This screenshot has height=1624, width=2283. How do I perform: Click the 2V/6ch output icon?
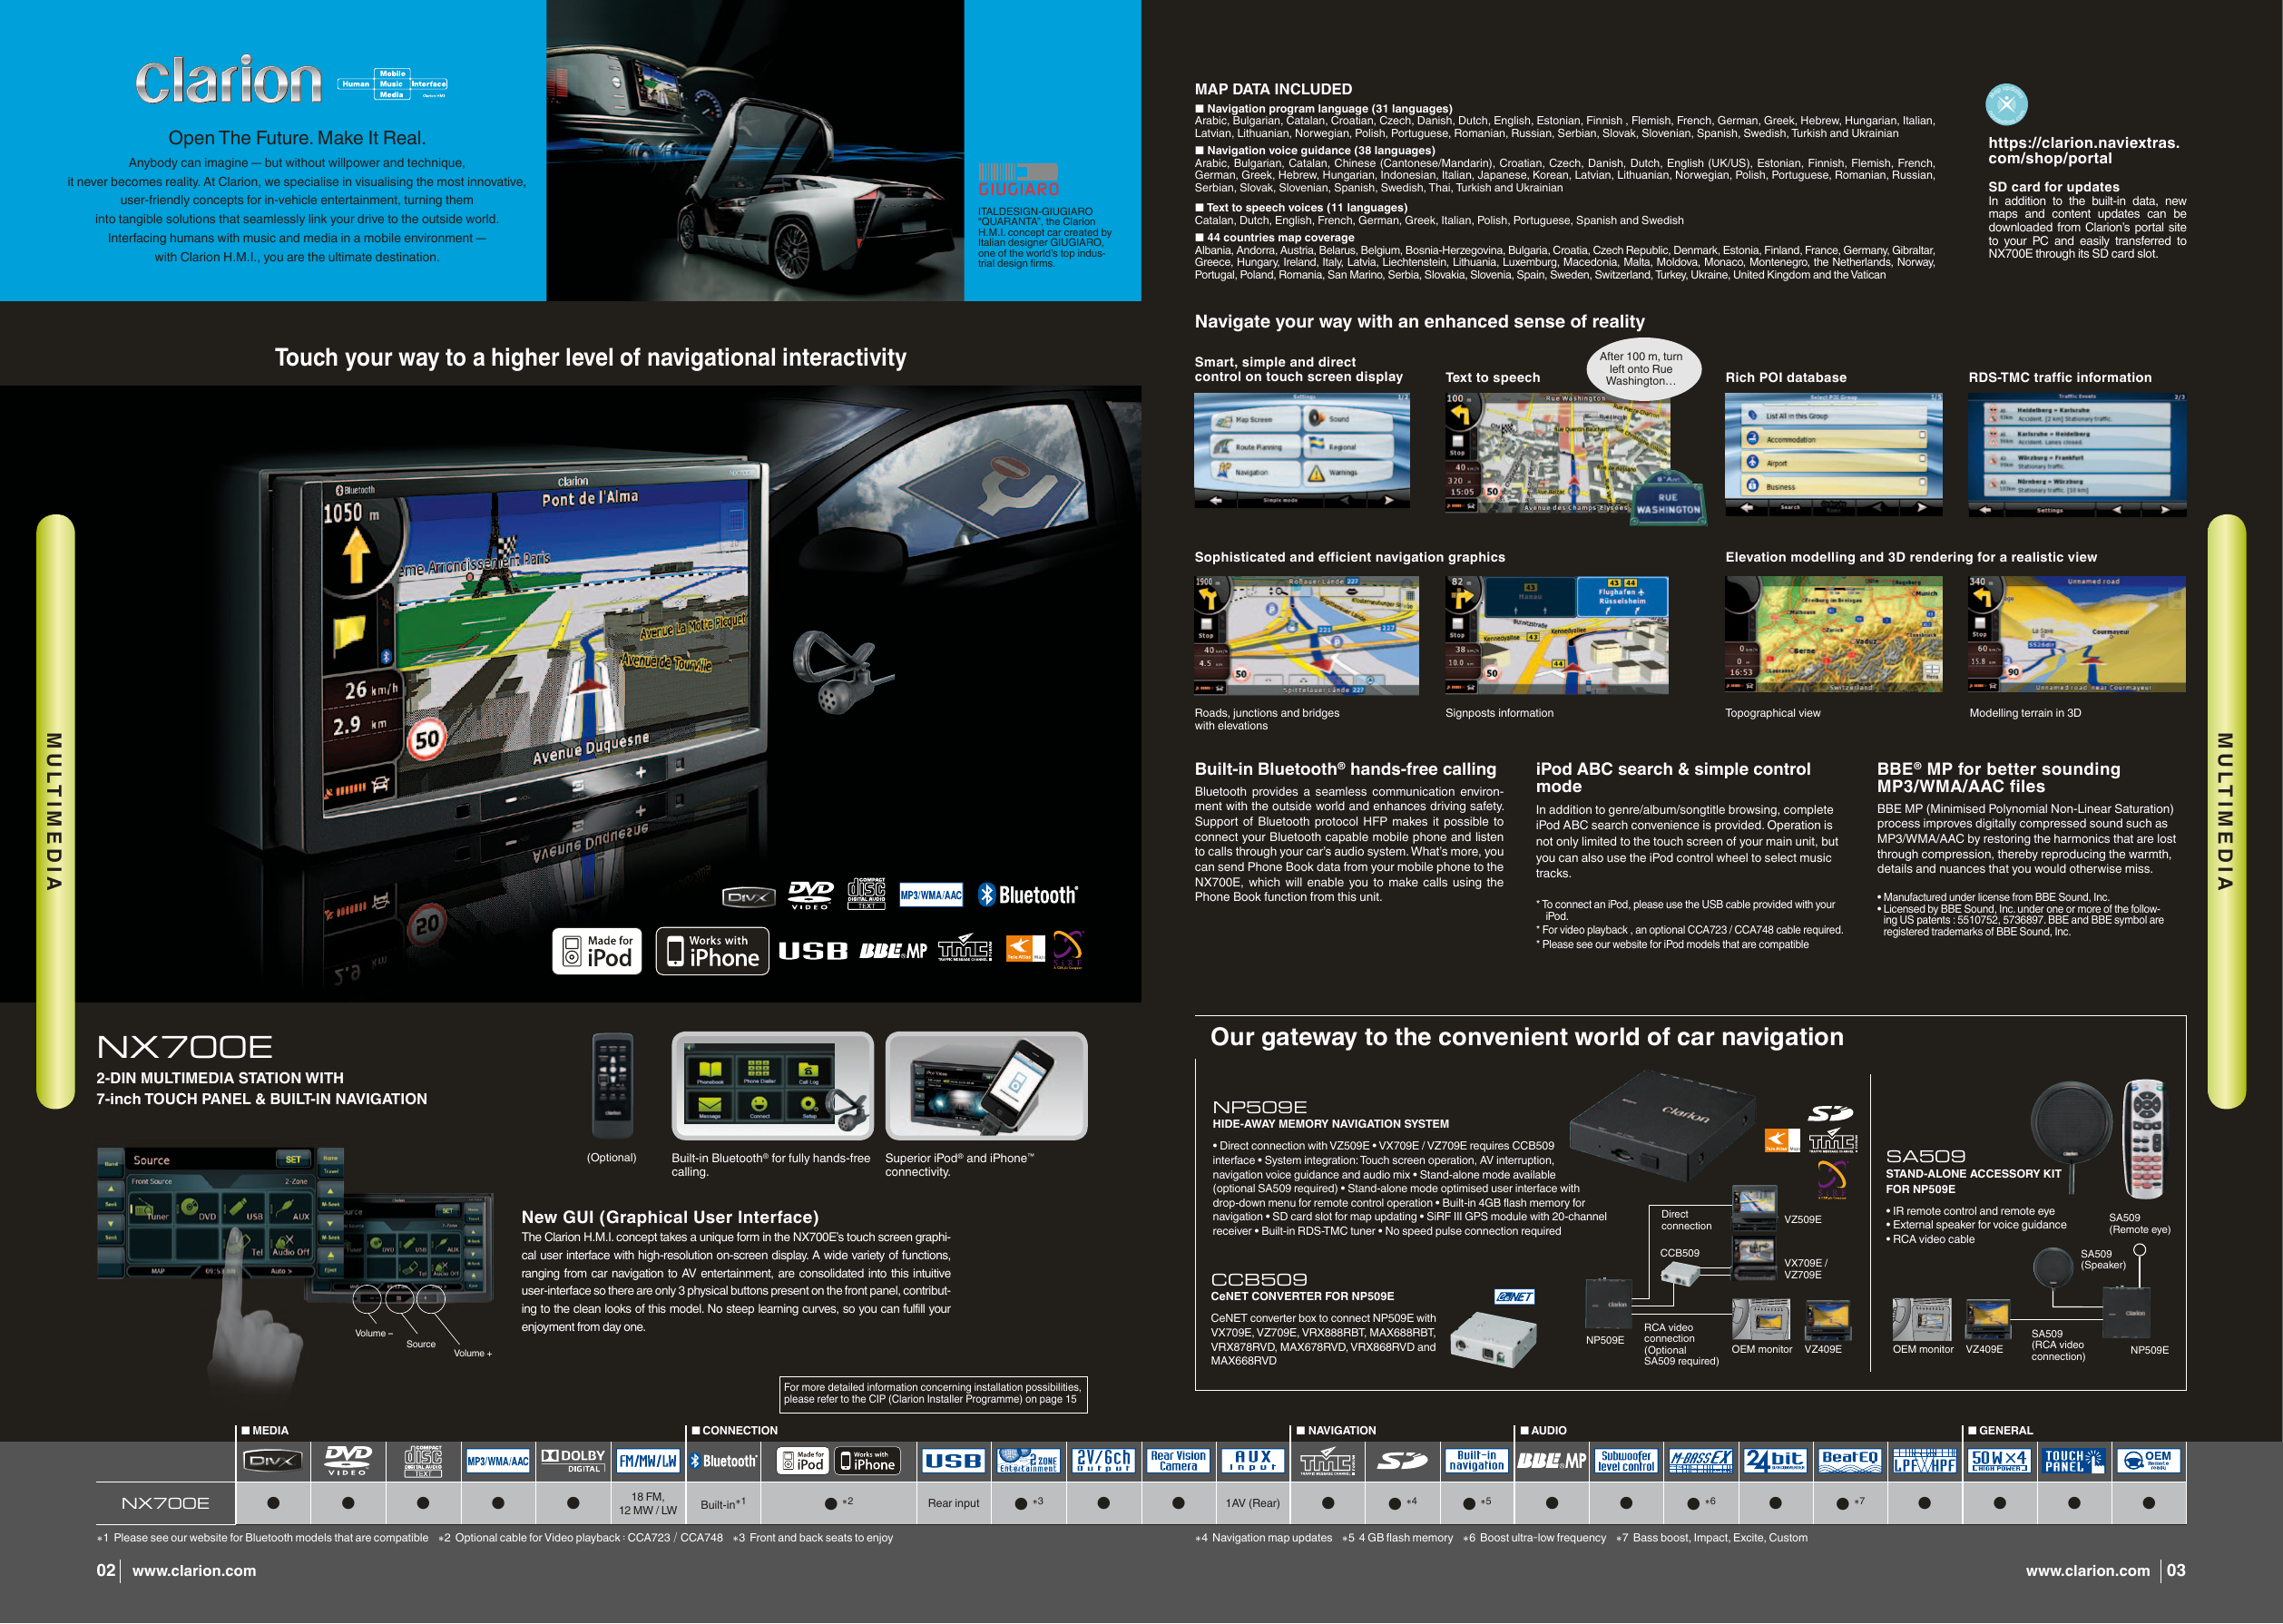click(1103, 1461)
